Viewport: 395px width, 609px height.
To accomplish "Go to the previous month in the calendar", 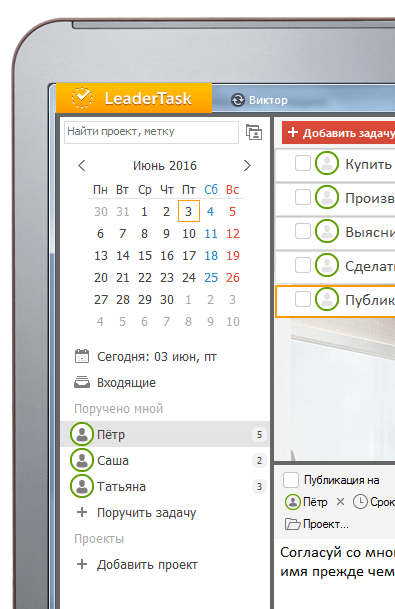I will 82,165.
